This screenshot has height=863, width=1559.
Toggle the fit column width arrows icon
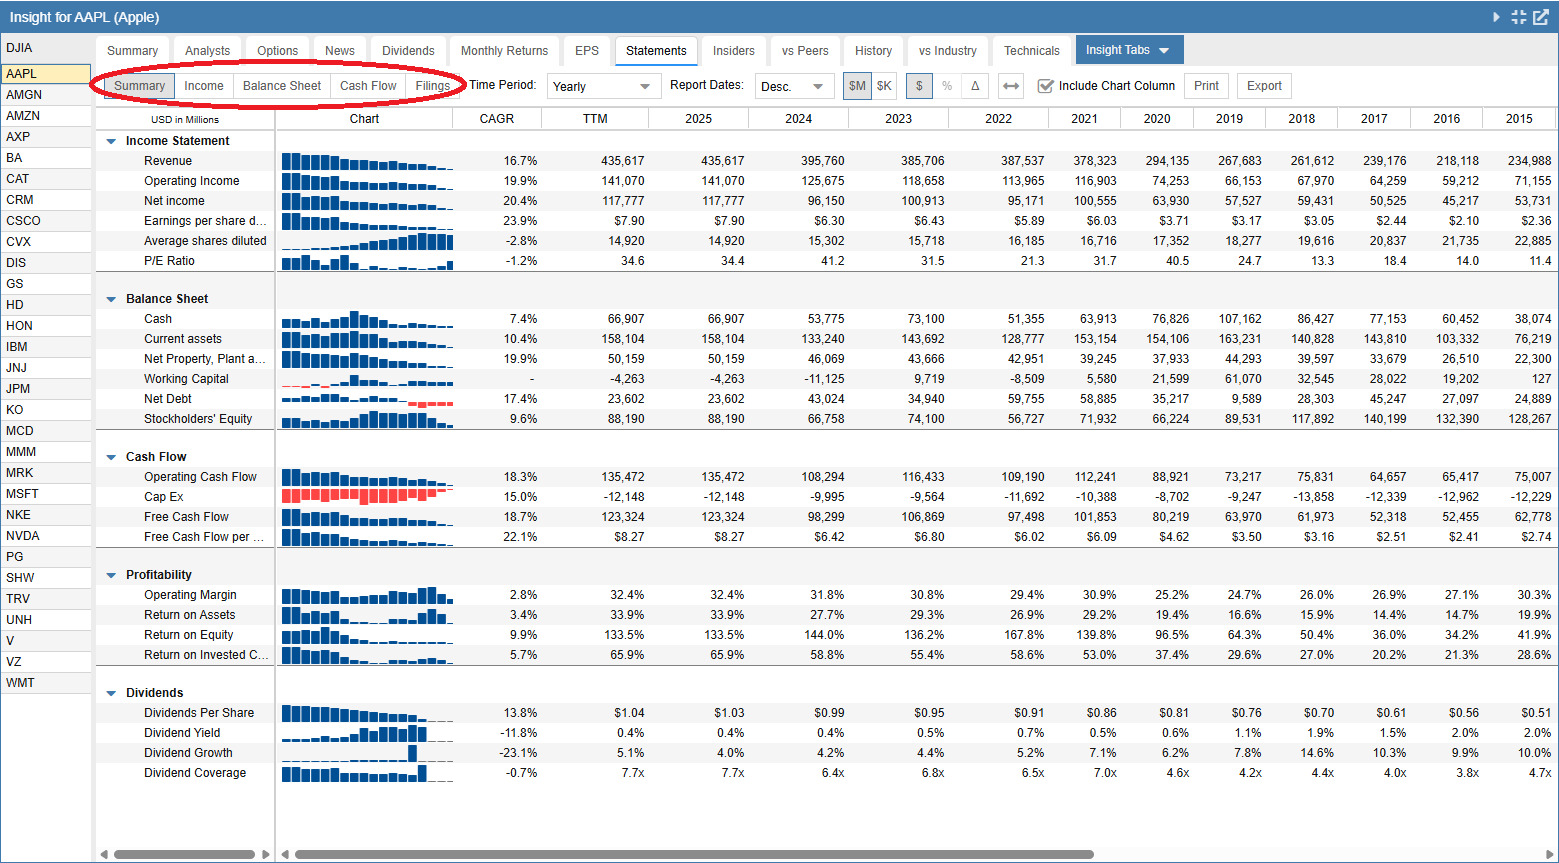(1011, 86)
